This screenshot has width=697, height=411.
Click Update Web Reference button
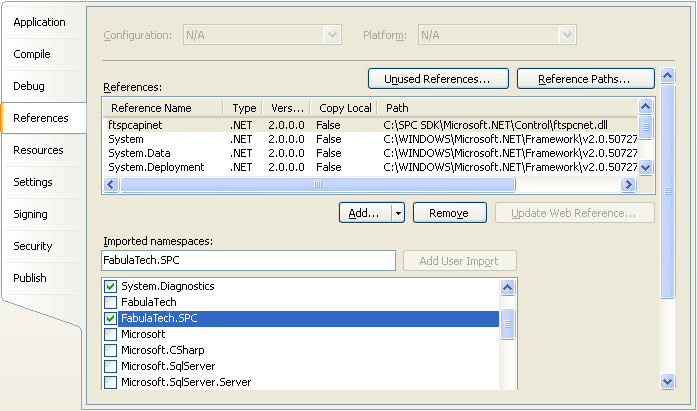pyautogui.click(x=575, y=213)
